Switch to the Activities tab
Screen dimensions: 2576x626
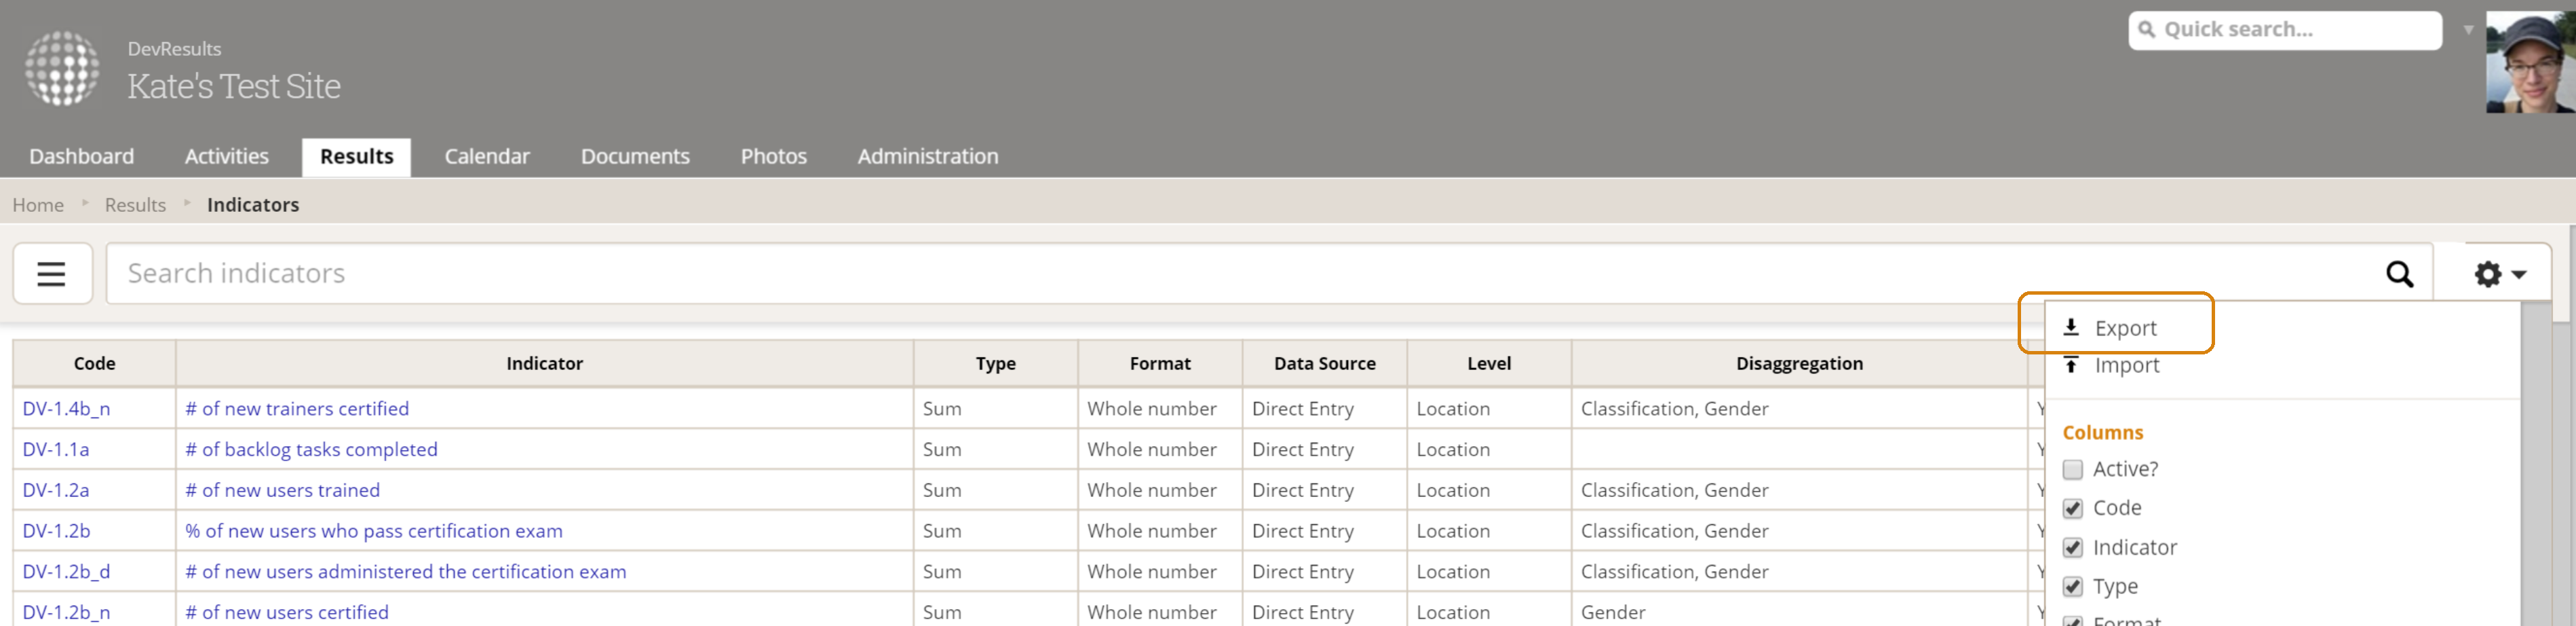point(227,157)
